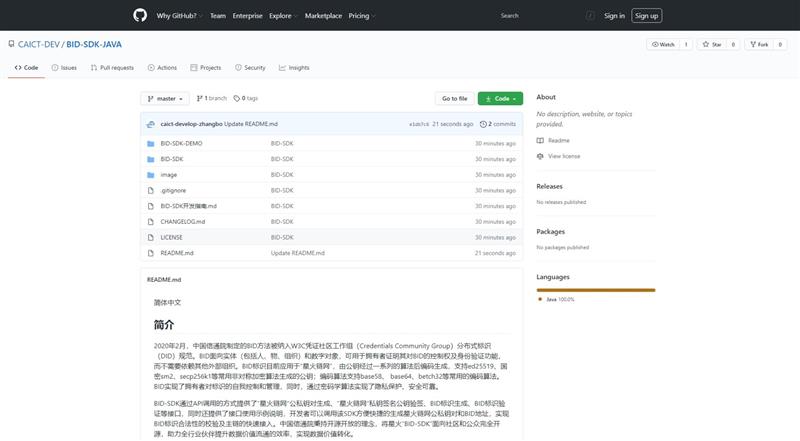Click the tag icon next to 0 tags
This screenshot has height=441, width=800.
(238, 98)
